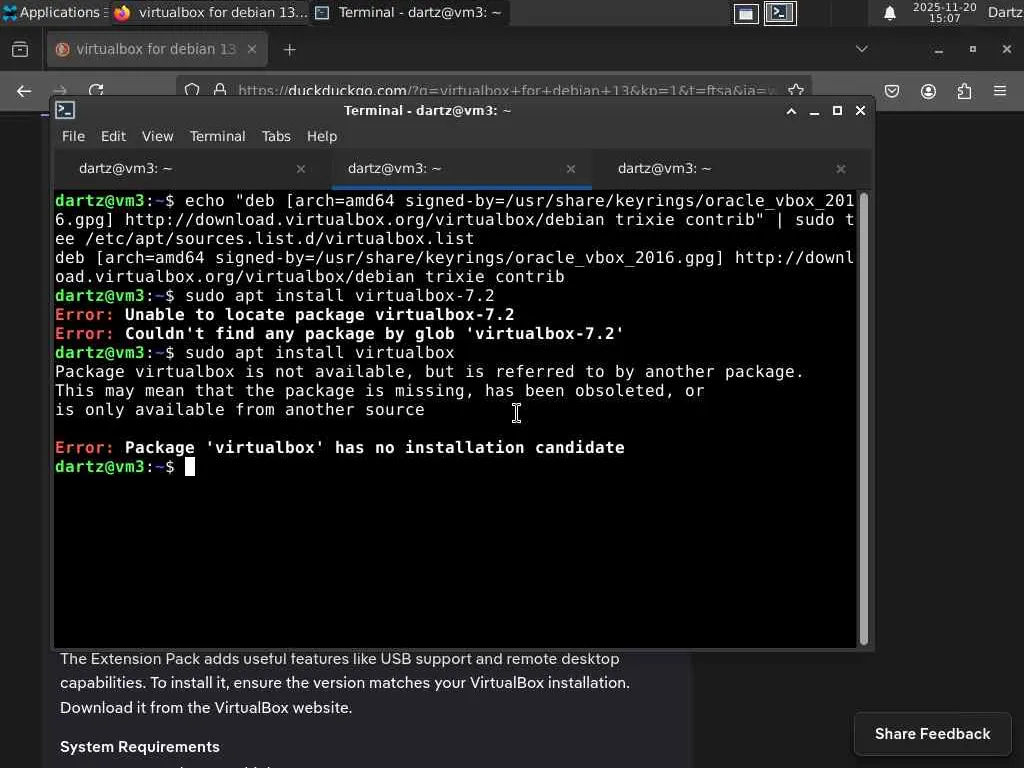The width and height of the screenshot is (1024, 768).
Task: Open the terminal Tabs menu
Action: (x=276, y=136)
